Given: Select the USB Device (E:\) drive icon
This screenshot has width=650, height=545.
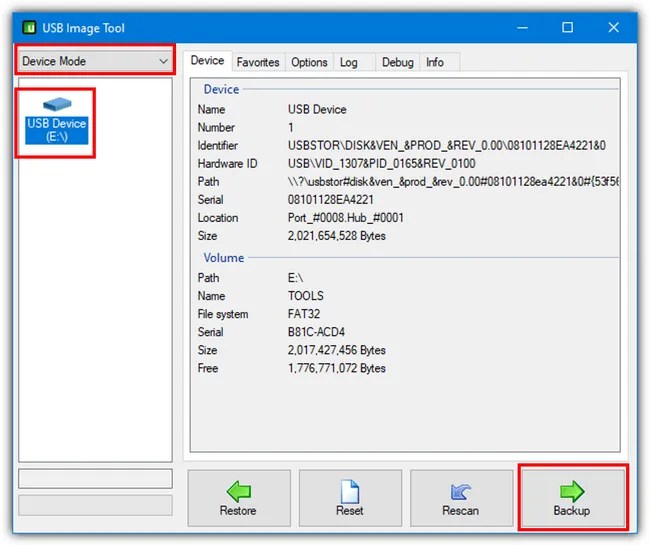Looking at the screenshot, I should pos(57,121).
